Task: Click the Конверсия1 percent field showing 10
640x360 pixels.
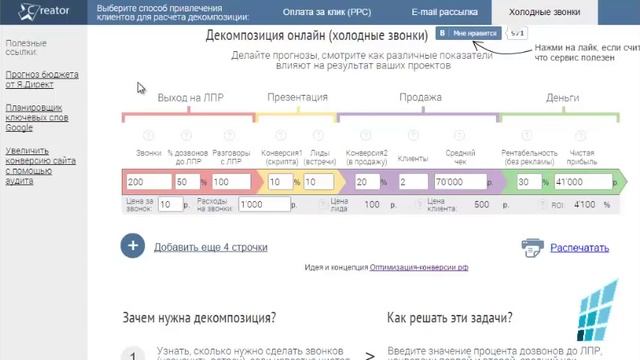Action: pos(280,182)
